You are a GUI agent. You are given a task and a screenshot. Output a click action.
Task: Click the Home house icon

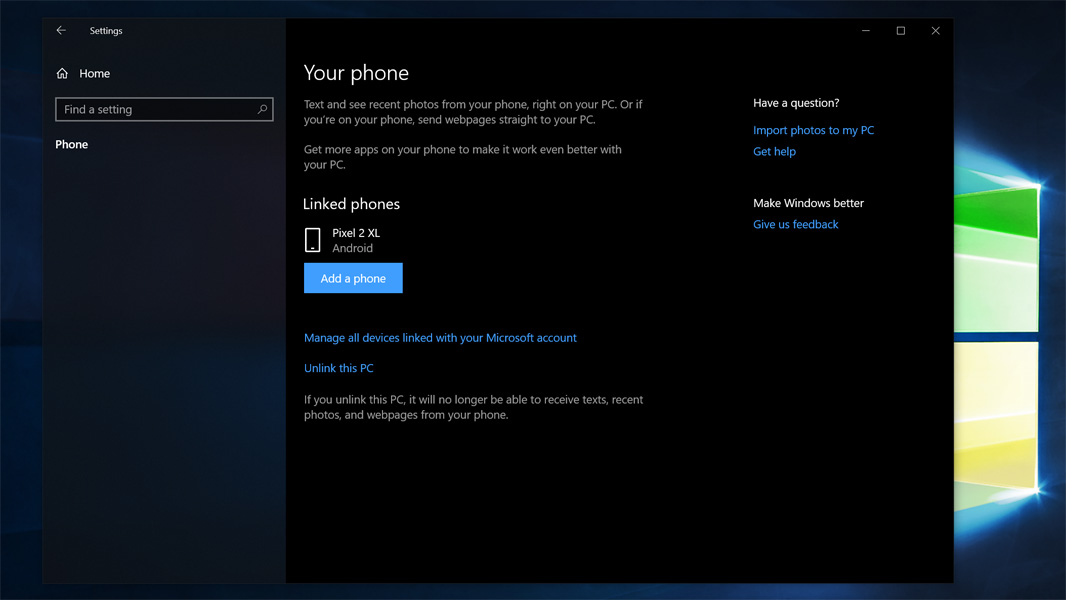[62, 74]
